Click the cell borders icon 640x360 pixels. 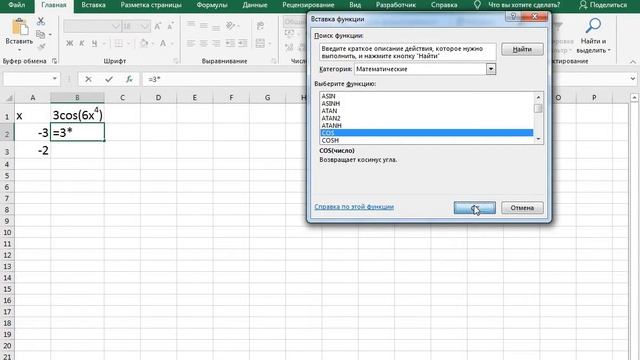(118, 43)
